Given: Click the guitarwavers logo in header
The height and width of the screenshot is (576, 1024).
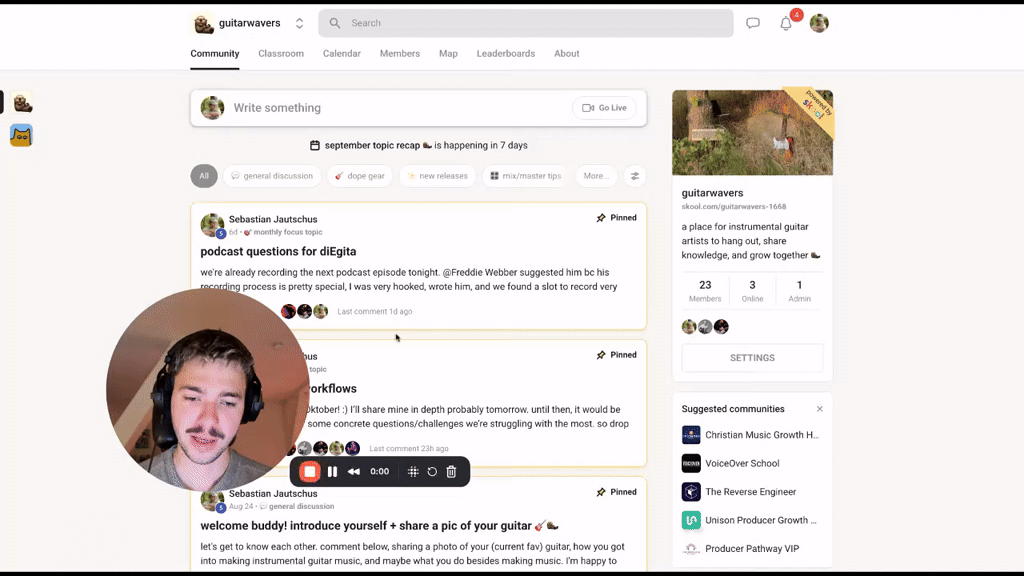Looking at the screenshot, I should (x=204, y=24).
